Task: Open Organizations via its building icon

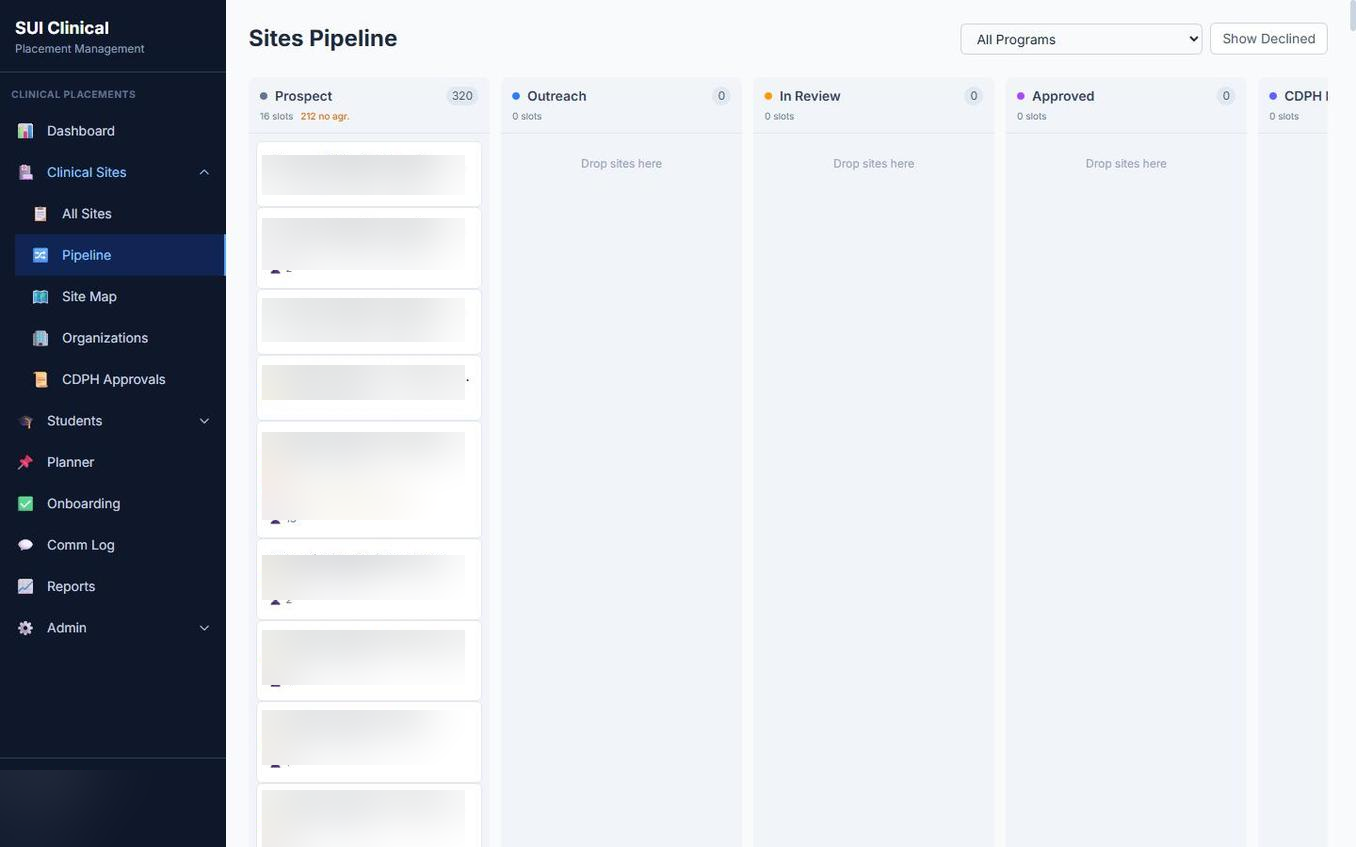Action: click(x=35, y=336)
